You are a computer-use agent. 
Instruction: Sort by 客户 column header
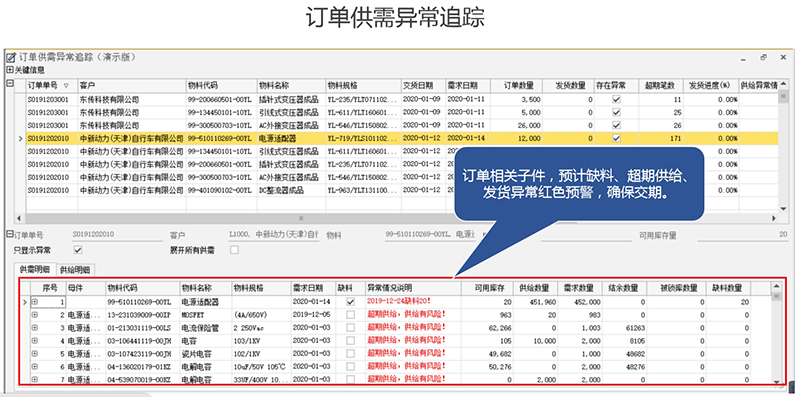pos(131,85)
